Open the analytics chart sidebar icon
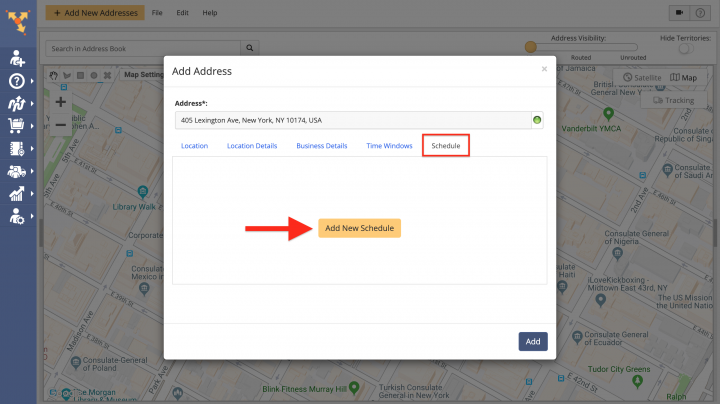The image size is (720, 404). click(x=17, y=194)
